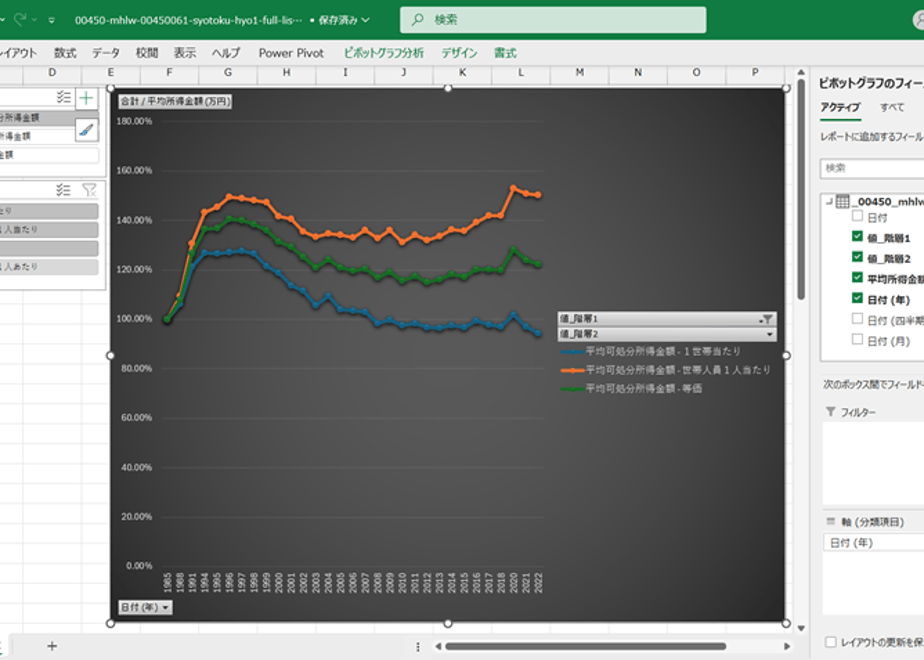Add a new sheet with the plus icon

click(x=52, y=646)
